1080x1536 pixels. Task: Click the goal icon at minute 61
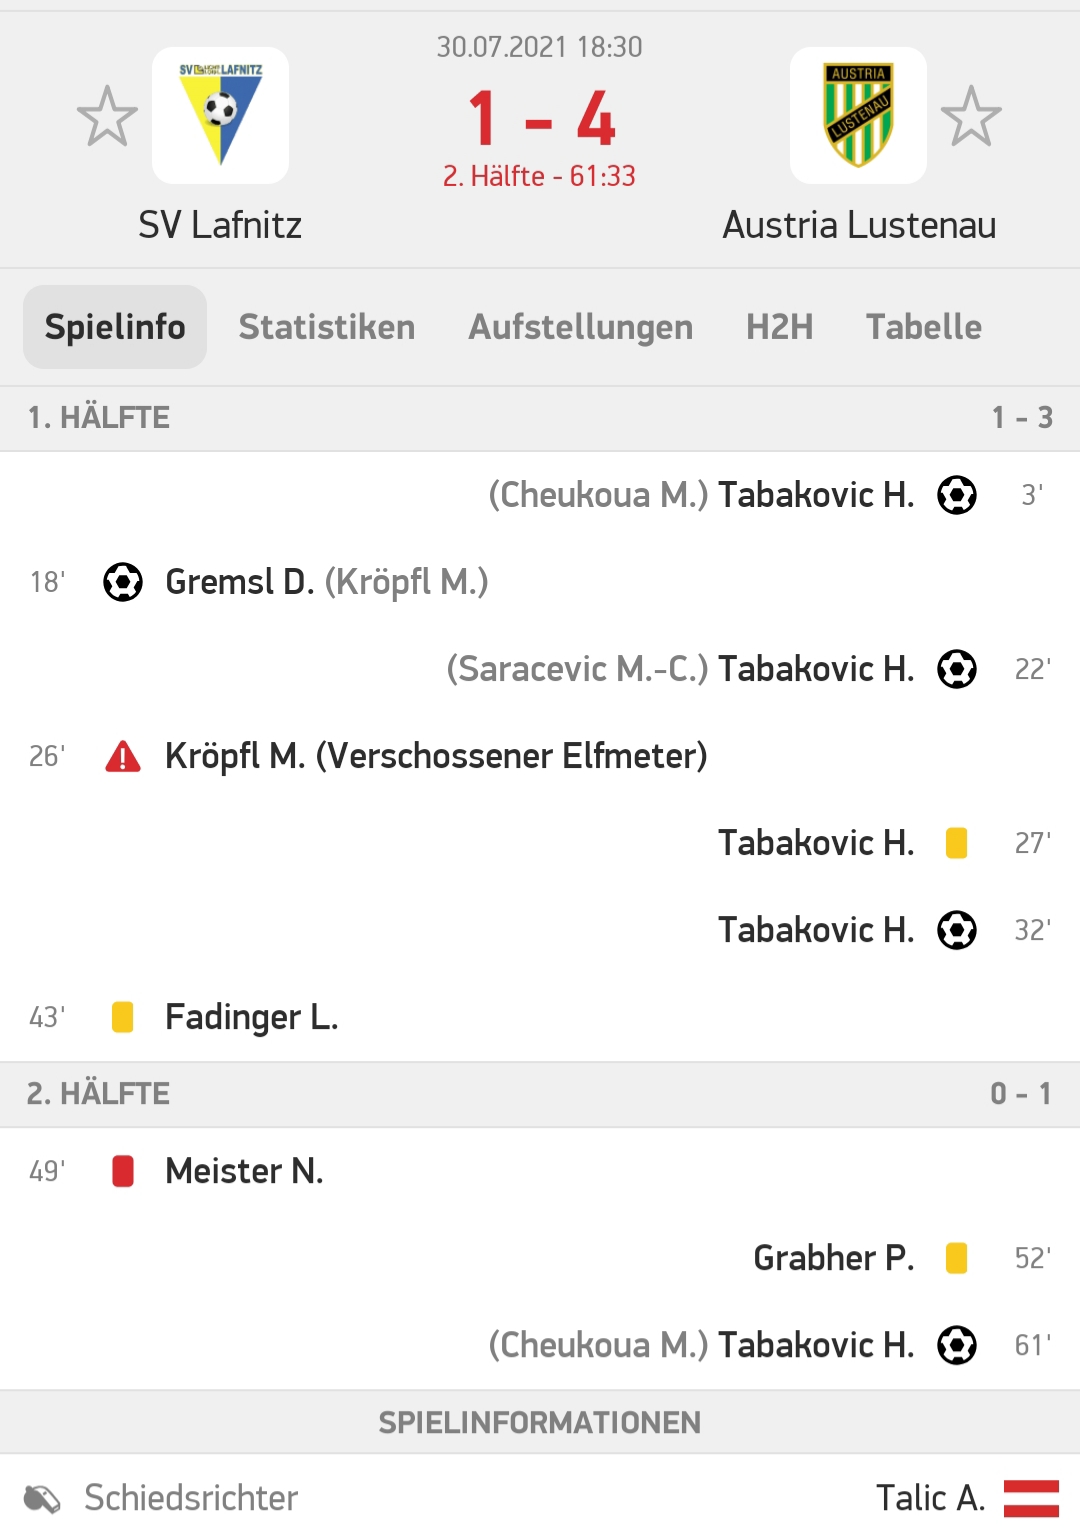pyautogui.click(x=957, y=1345)
